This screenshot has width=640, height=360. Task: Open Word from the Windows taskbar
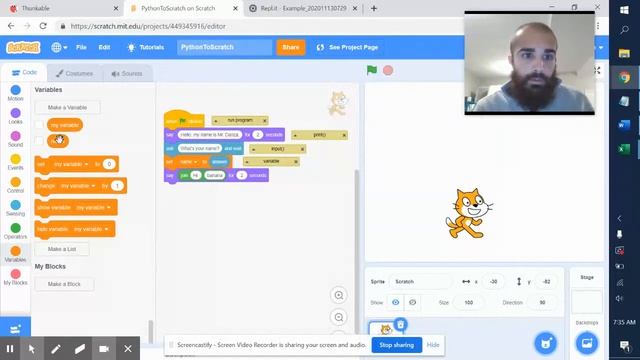click(624, 125)
